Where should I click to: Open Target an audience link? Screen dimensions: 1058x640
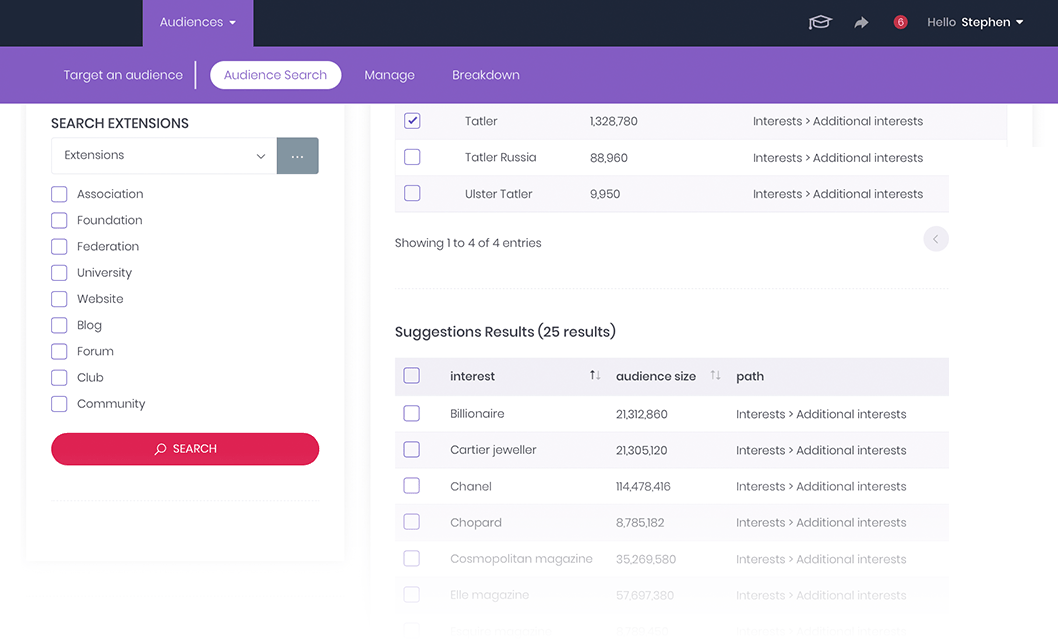click(123, 75)
